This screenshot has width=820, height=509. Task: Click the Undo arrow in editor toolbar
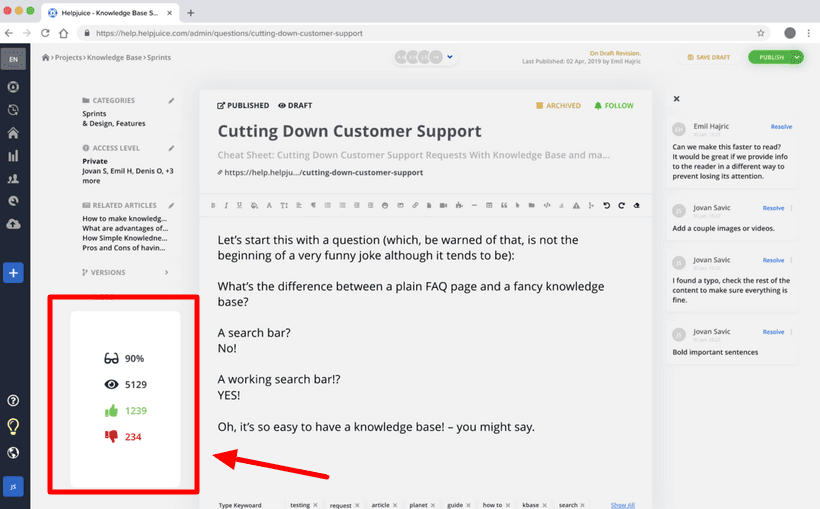coord(606,206)
